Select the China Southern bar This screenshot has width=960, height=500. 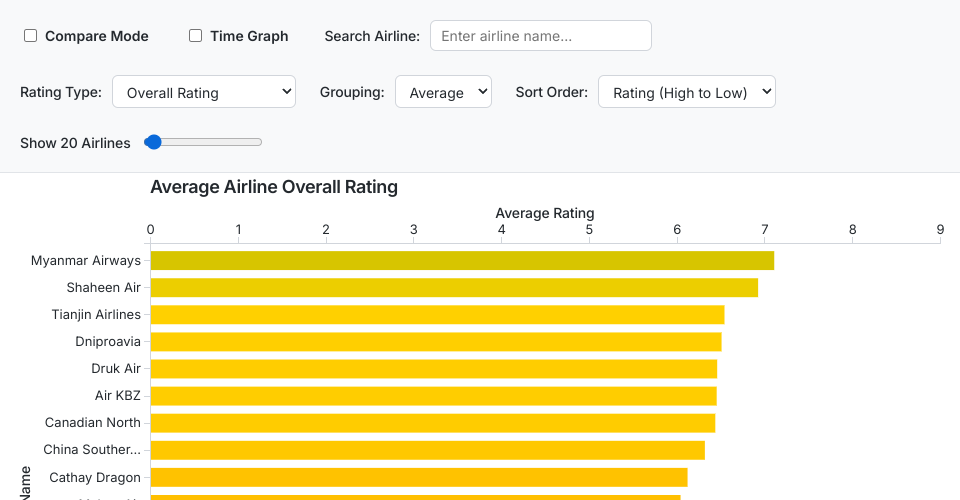[x=427, y=449]
